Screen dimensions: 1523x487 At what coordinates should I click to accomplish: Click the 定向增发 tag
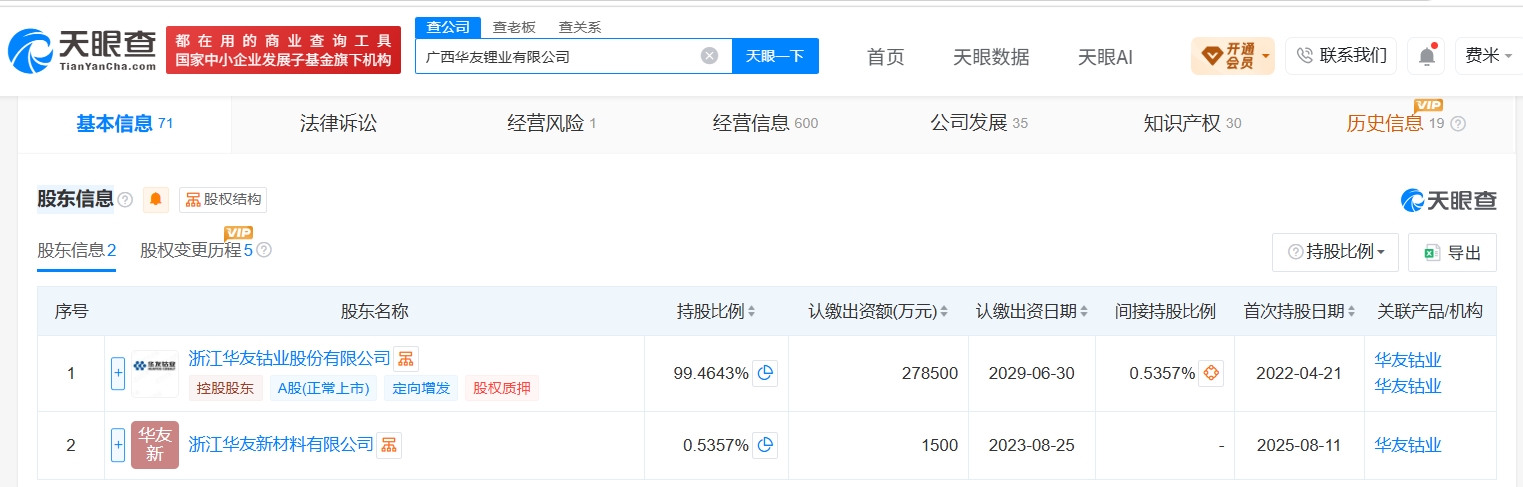(x=421, y=388)
